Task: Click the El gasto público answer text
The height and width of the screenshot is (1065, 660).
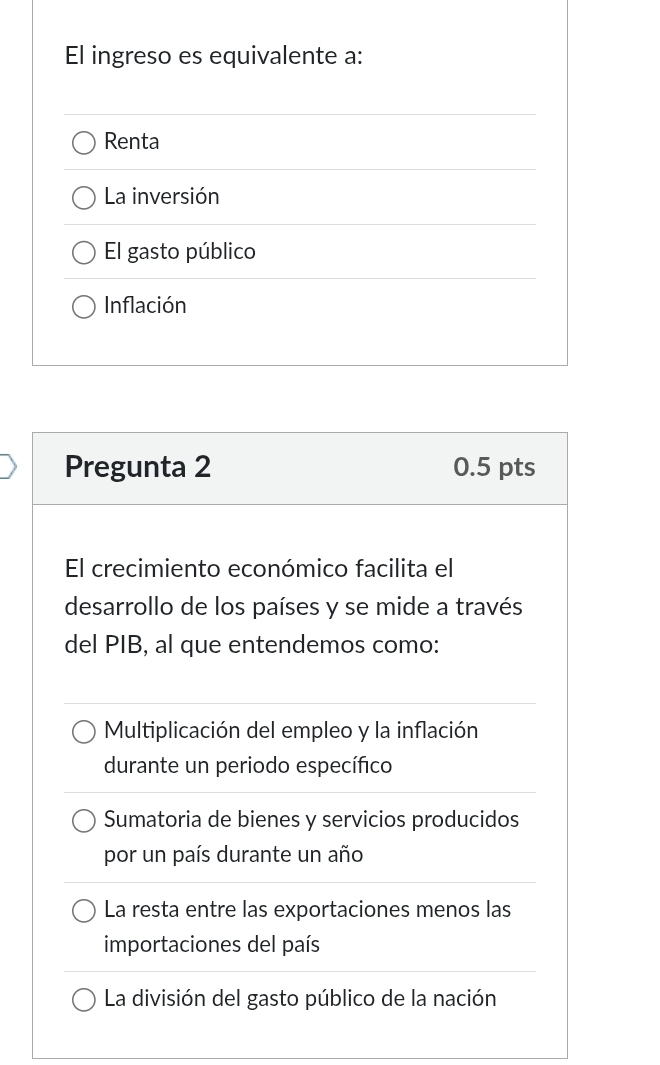Action: point(180,252)
